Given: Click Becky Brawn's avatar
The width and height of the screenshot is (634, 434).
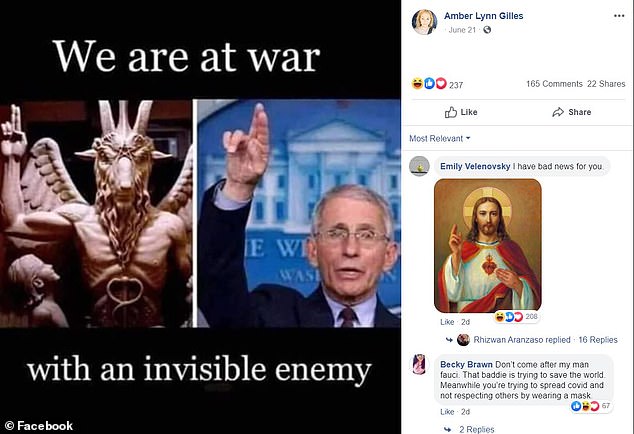Looking at the screenshot, I should point(419,364).
